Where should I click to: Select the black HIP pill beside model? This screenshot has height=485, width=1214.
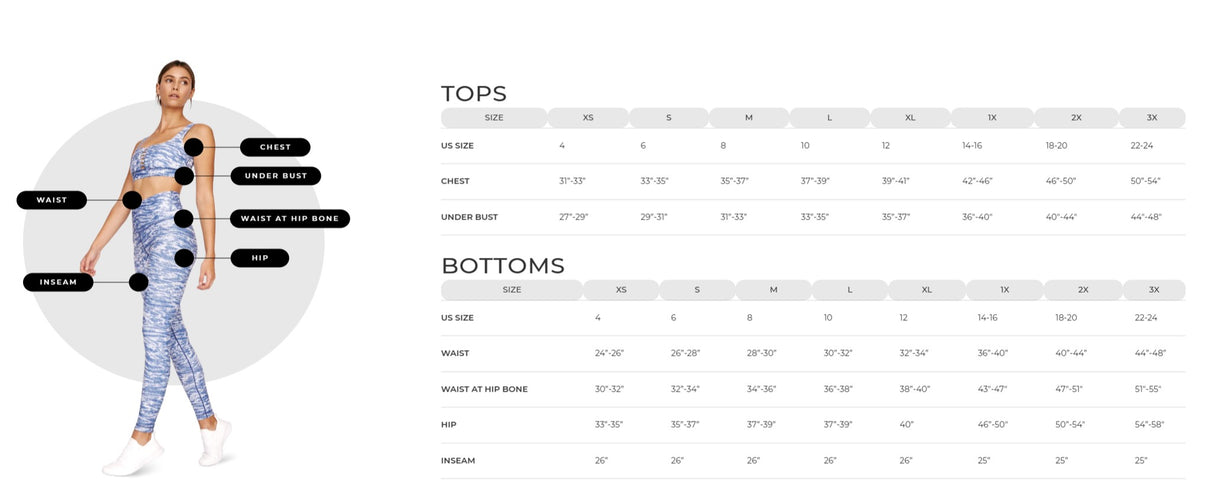[260, 258]
